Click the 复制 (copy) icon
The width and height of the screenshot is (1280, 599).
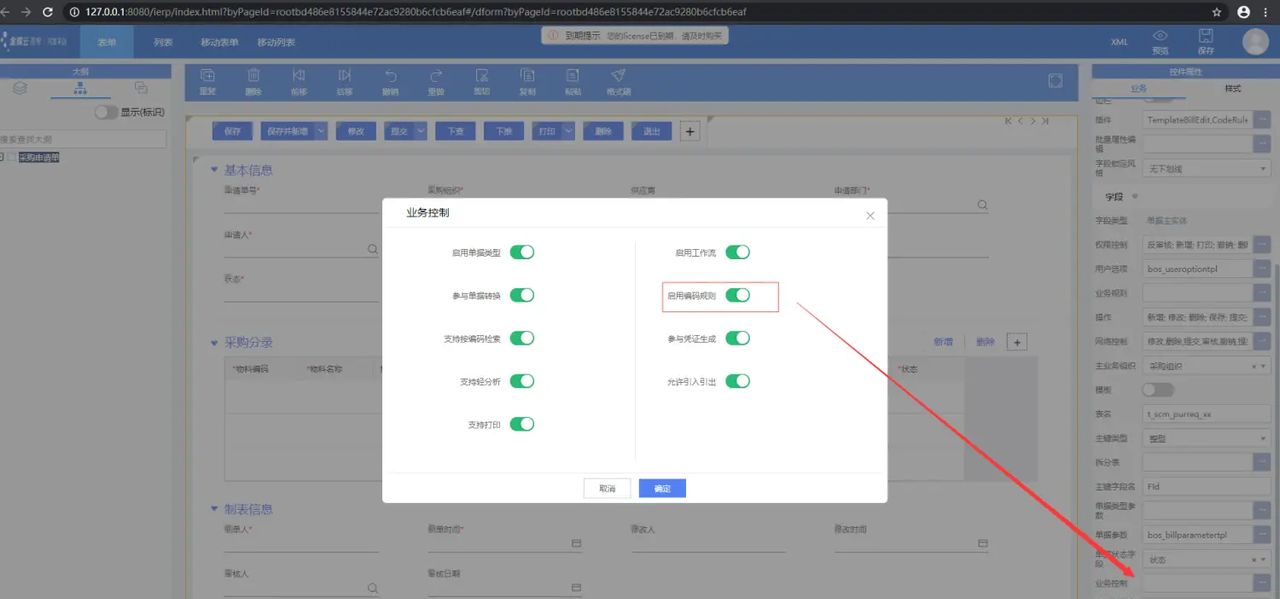(x=527, y=76)
